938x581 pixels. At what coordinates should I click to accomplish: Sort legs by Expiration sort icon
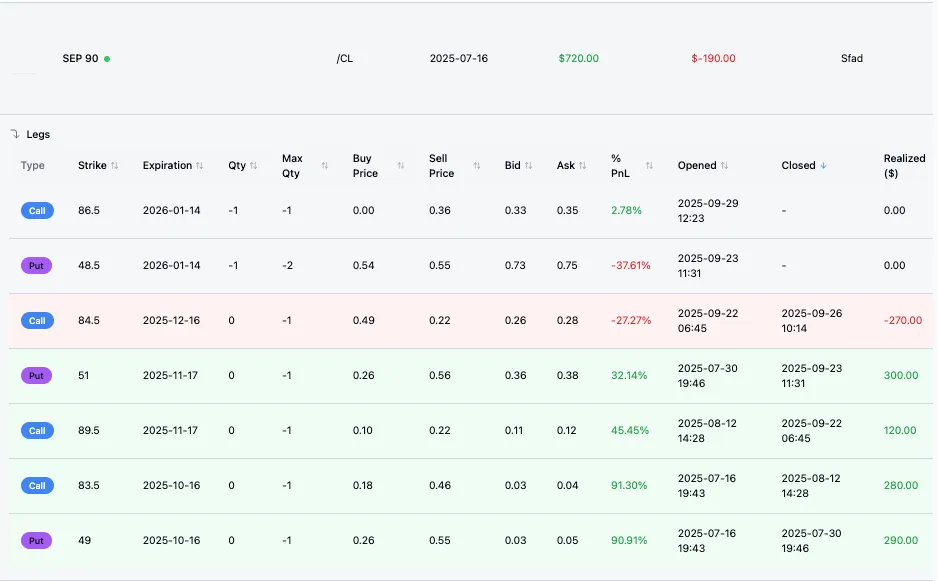200,166
